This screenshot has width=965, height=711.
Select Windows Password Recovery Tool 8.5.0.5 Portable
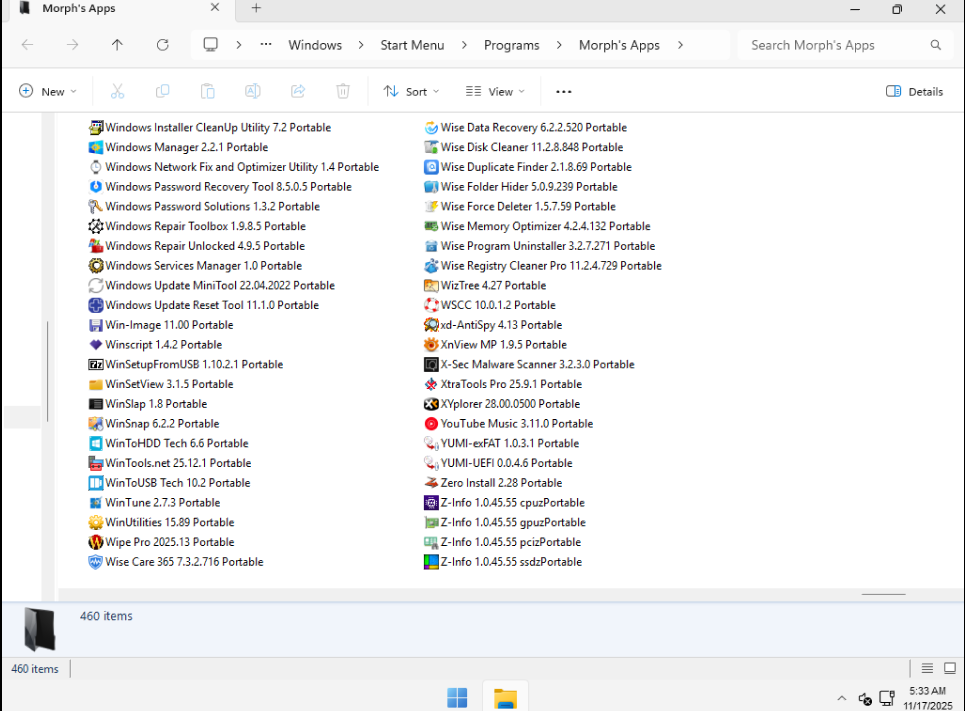pyautogui.click(x=220, y=187)
